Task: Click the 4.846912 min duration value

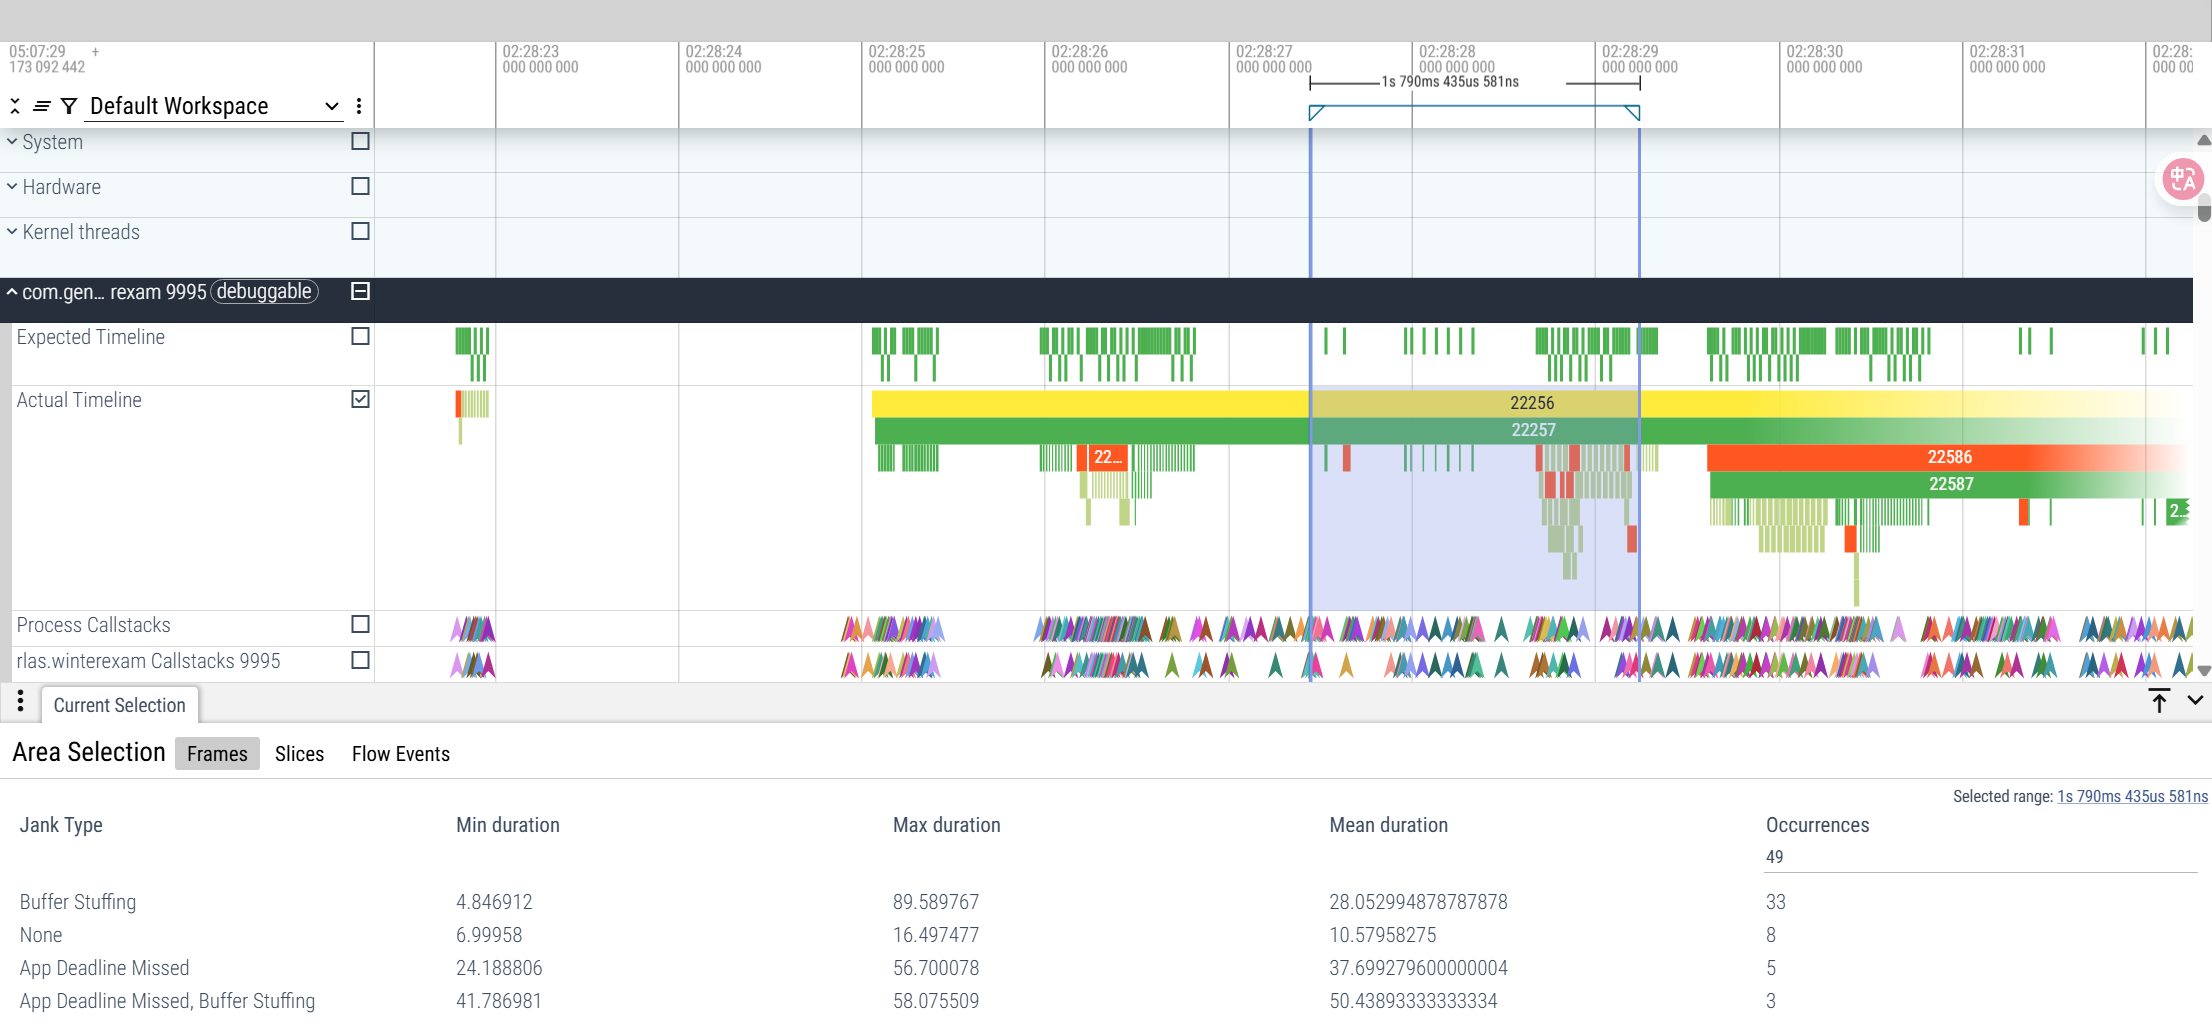Action: pyautogui.click(x=494, y=902)
